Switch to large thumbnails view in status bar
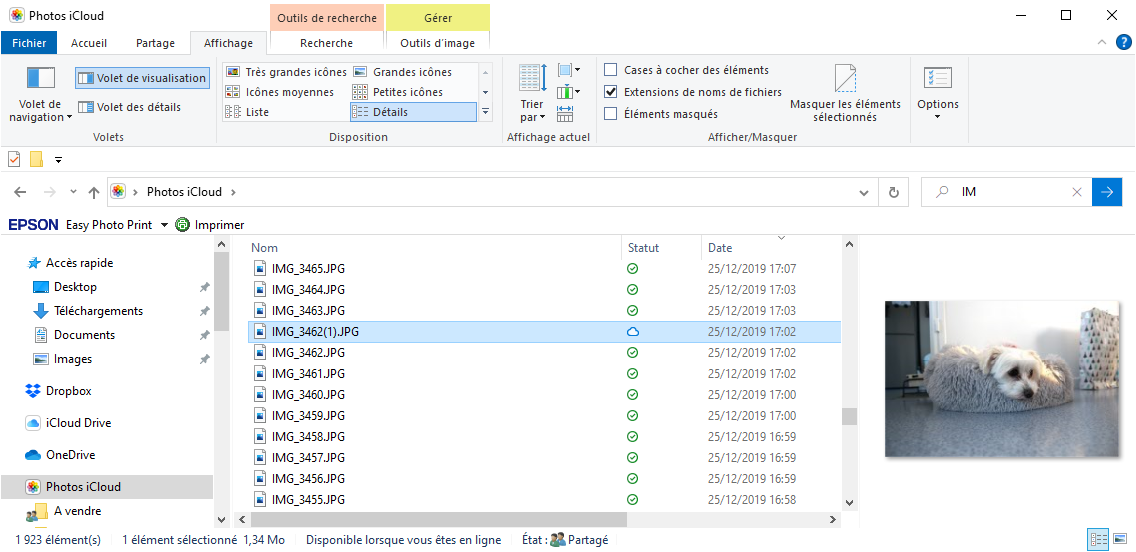Screen dimensions: 1136x552 click(x=1122, y=540)
